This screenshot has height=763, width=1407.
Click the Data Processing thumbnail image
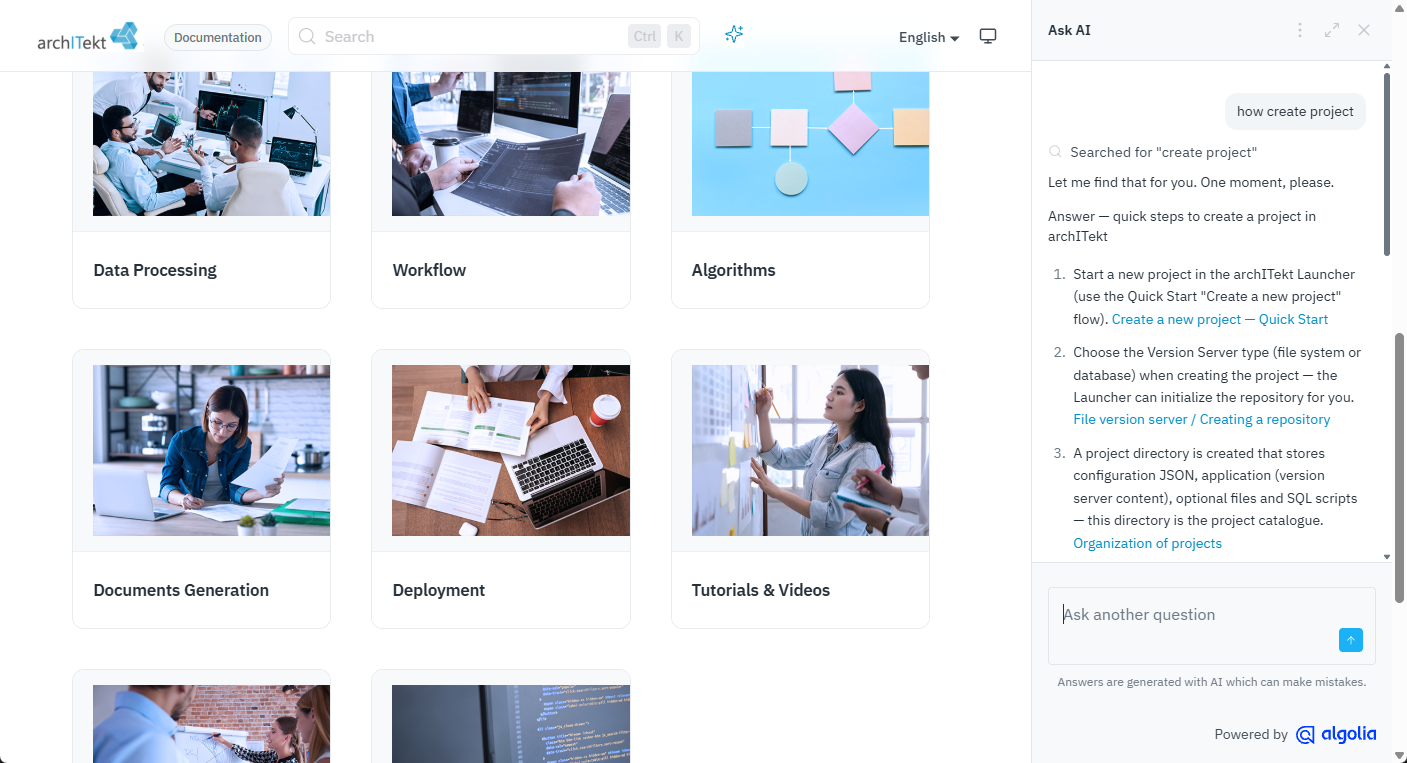pyautogui.click(x=211, y=143)
